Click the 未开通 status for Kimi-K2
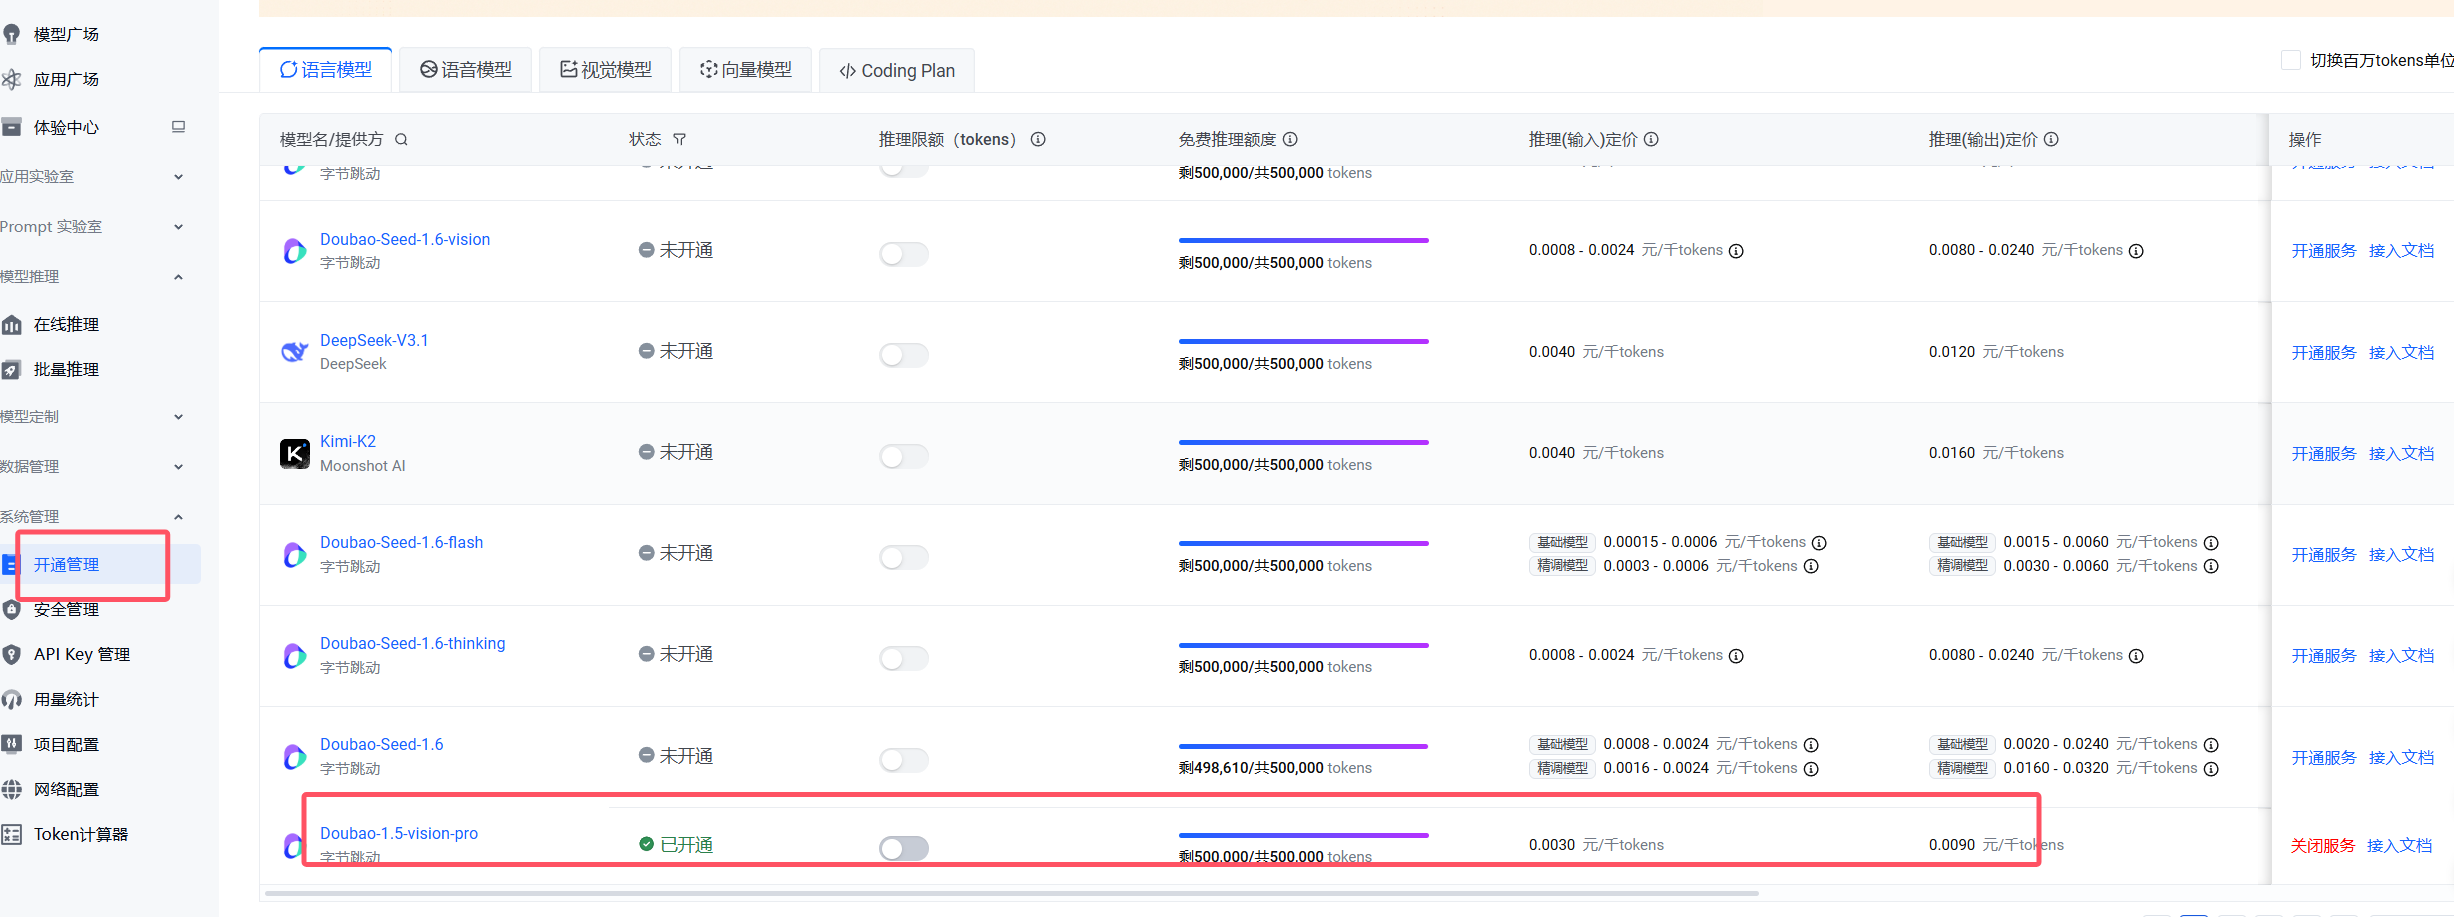 click(x=676, y=453)
